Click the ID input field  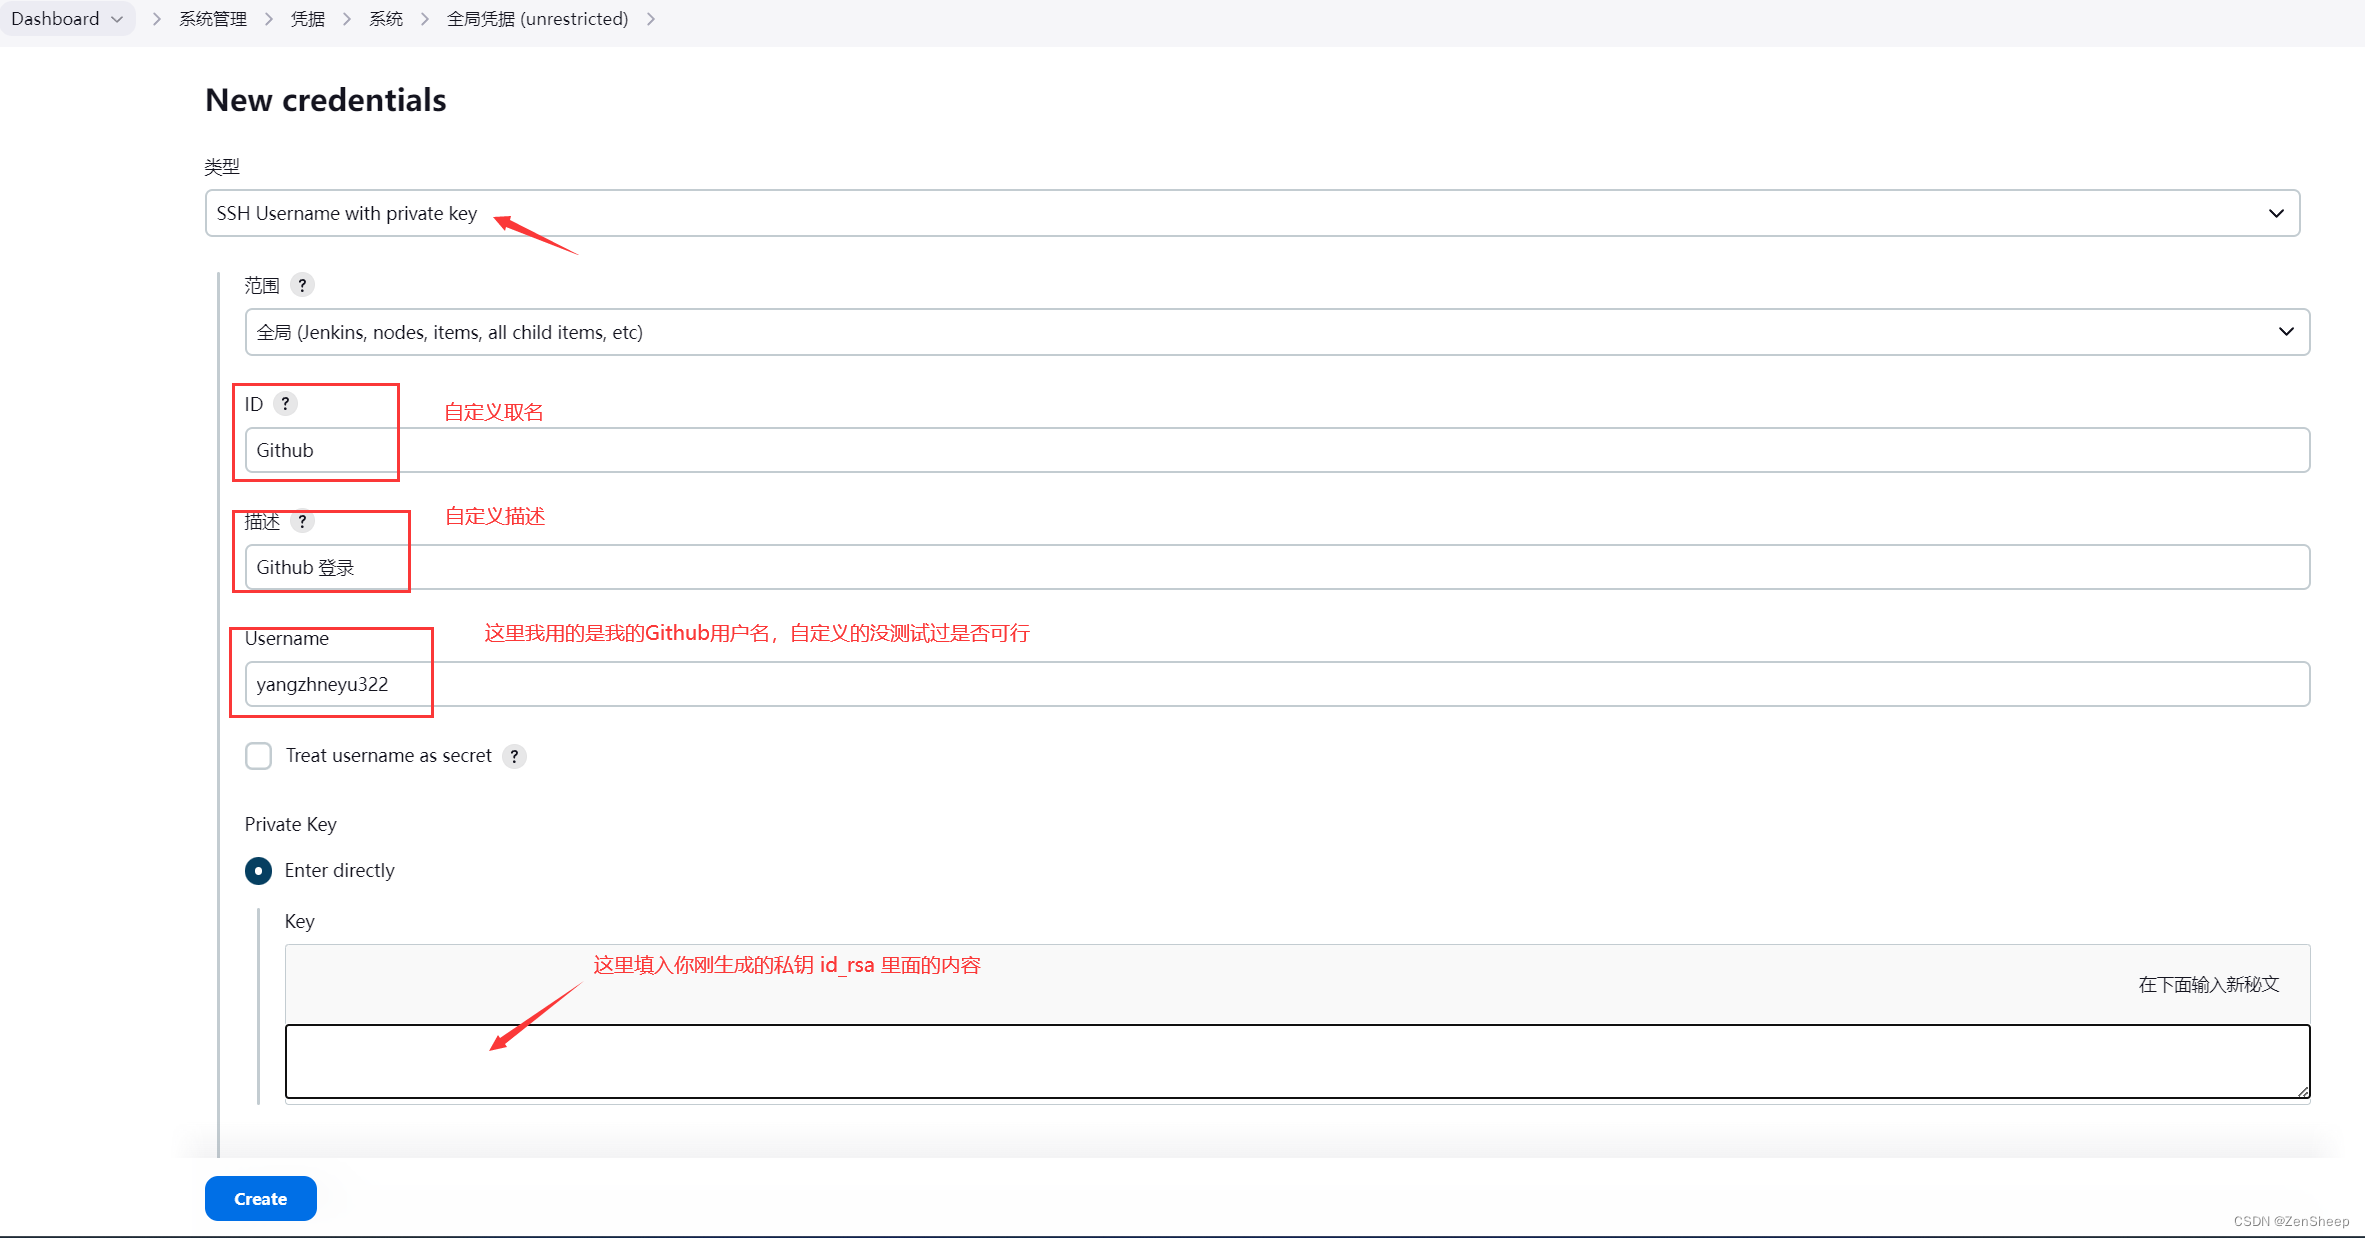(1277, 450)
